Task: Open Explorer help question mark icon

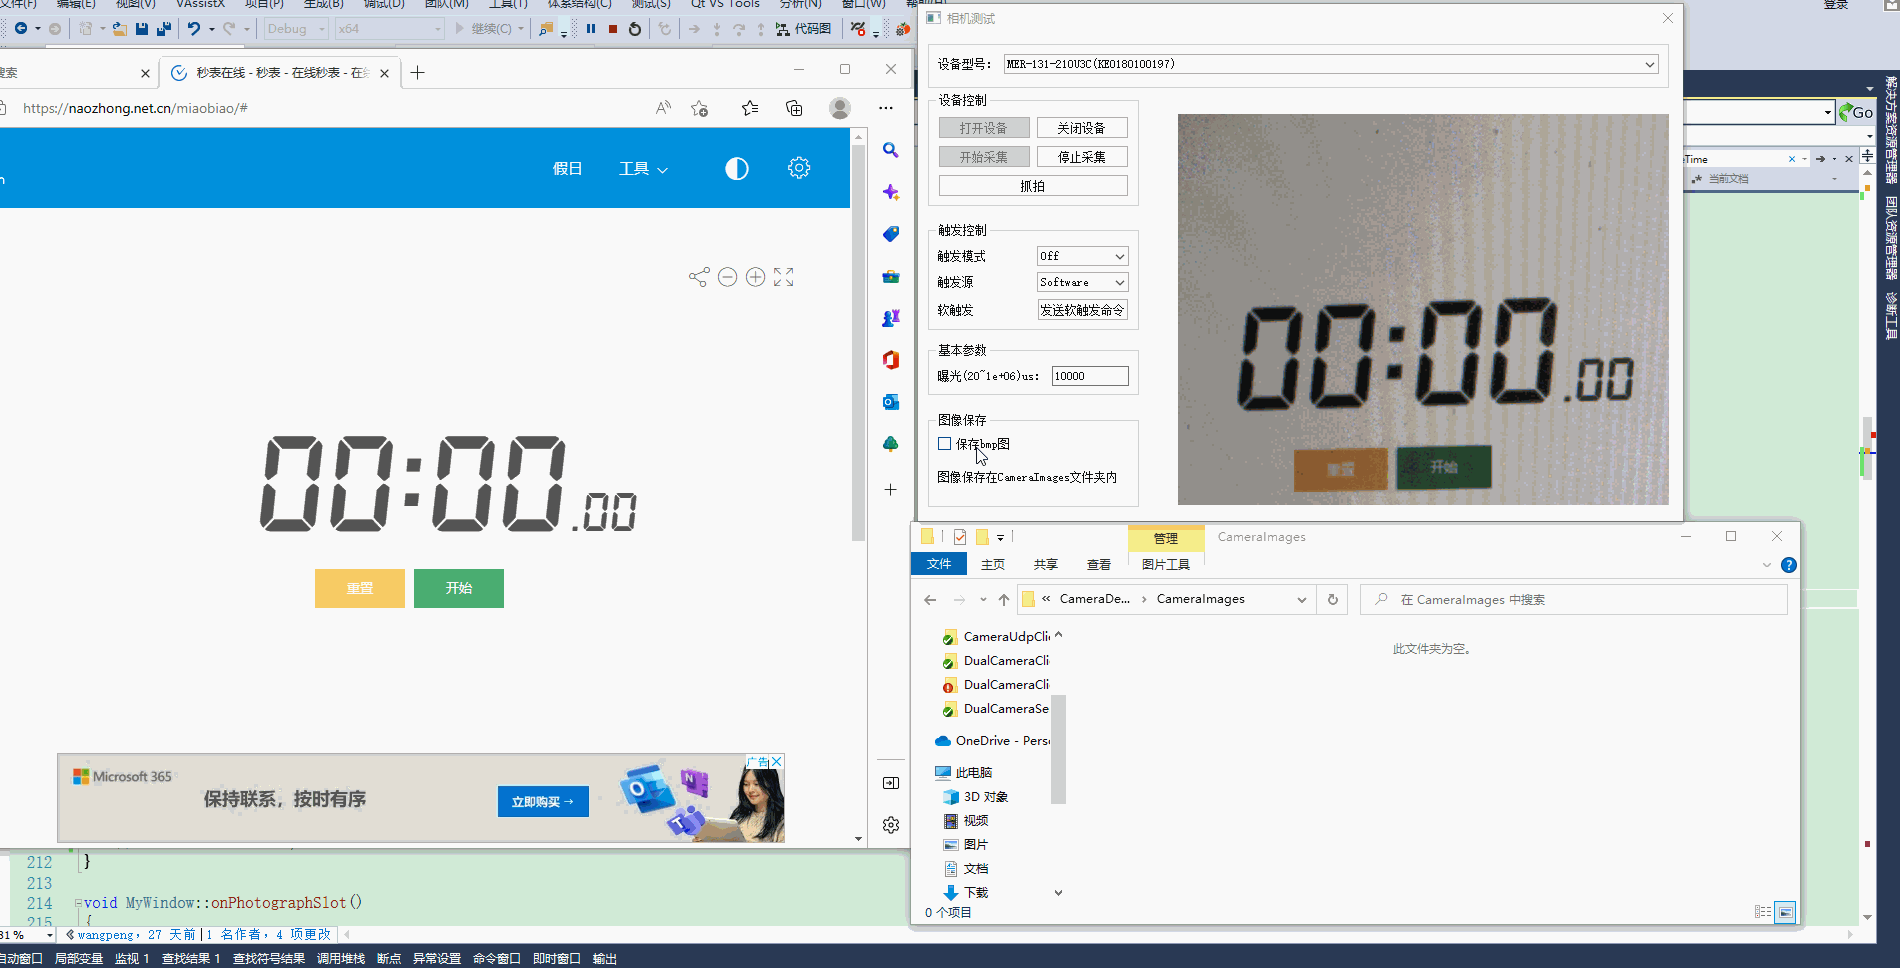Action: (x=1789, y=565)
